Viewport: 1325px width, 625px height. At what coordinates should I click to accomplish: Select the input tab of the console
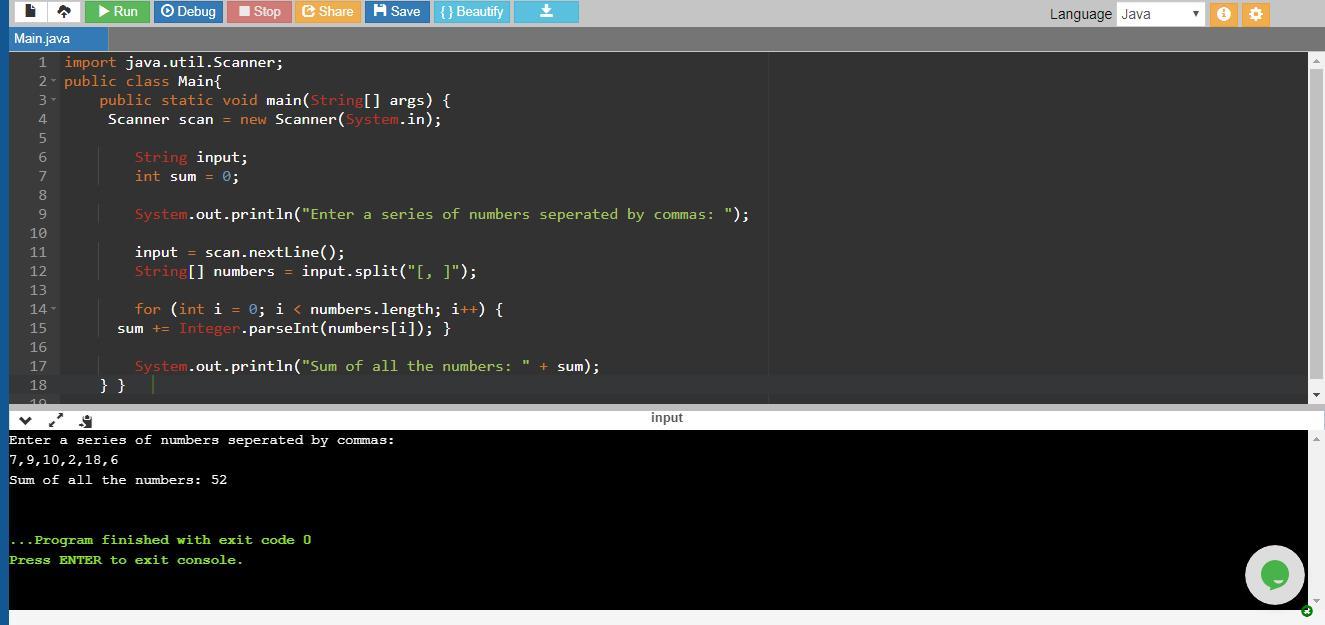(666, 417)
